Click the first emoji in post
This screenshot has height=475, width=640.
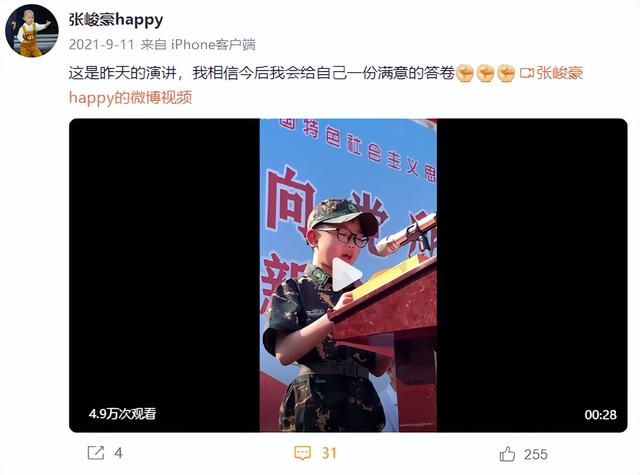coord(464,73)
